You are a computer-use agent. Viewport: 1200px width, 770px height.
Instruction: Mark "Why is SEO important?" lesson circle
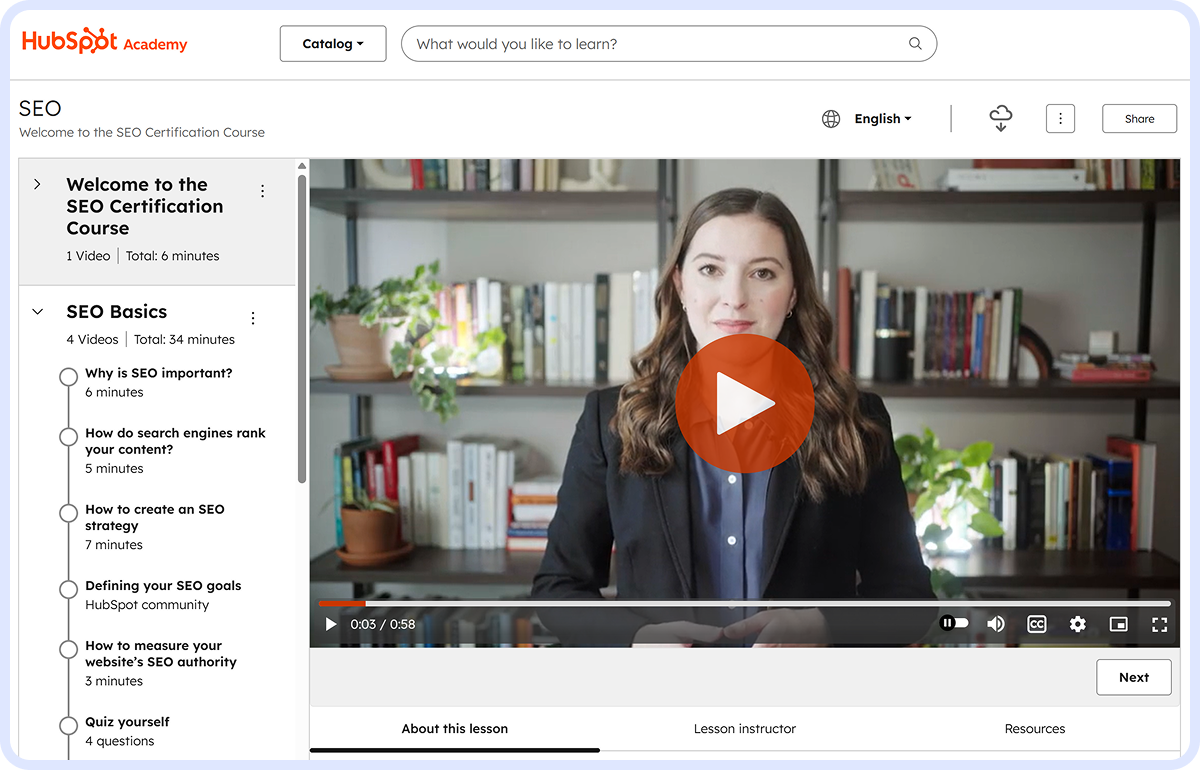click(68, 377)
